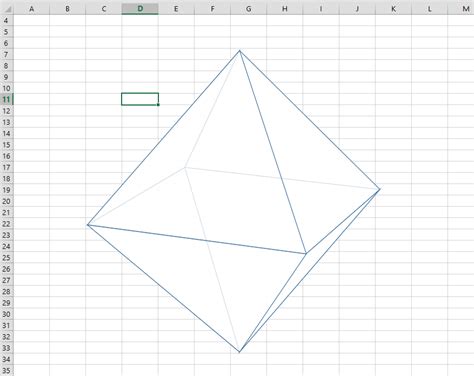This screenshot has height=376, width=474.
Task: Select column H header
Action: point(285,9)
